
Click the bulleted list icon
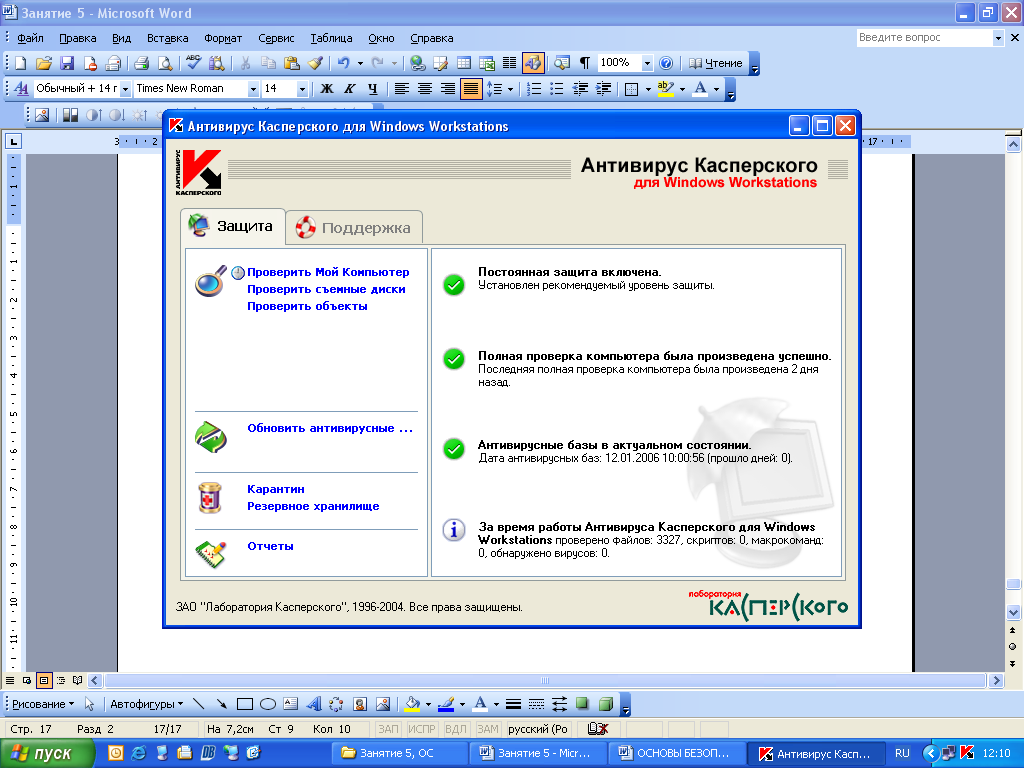[x=556, y=89]
